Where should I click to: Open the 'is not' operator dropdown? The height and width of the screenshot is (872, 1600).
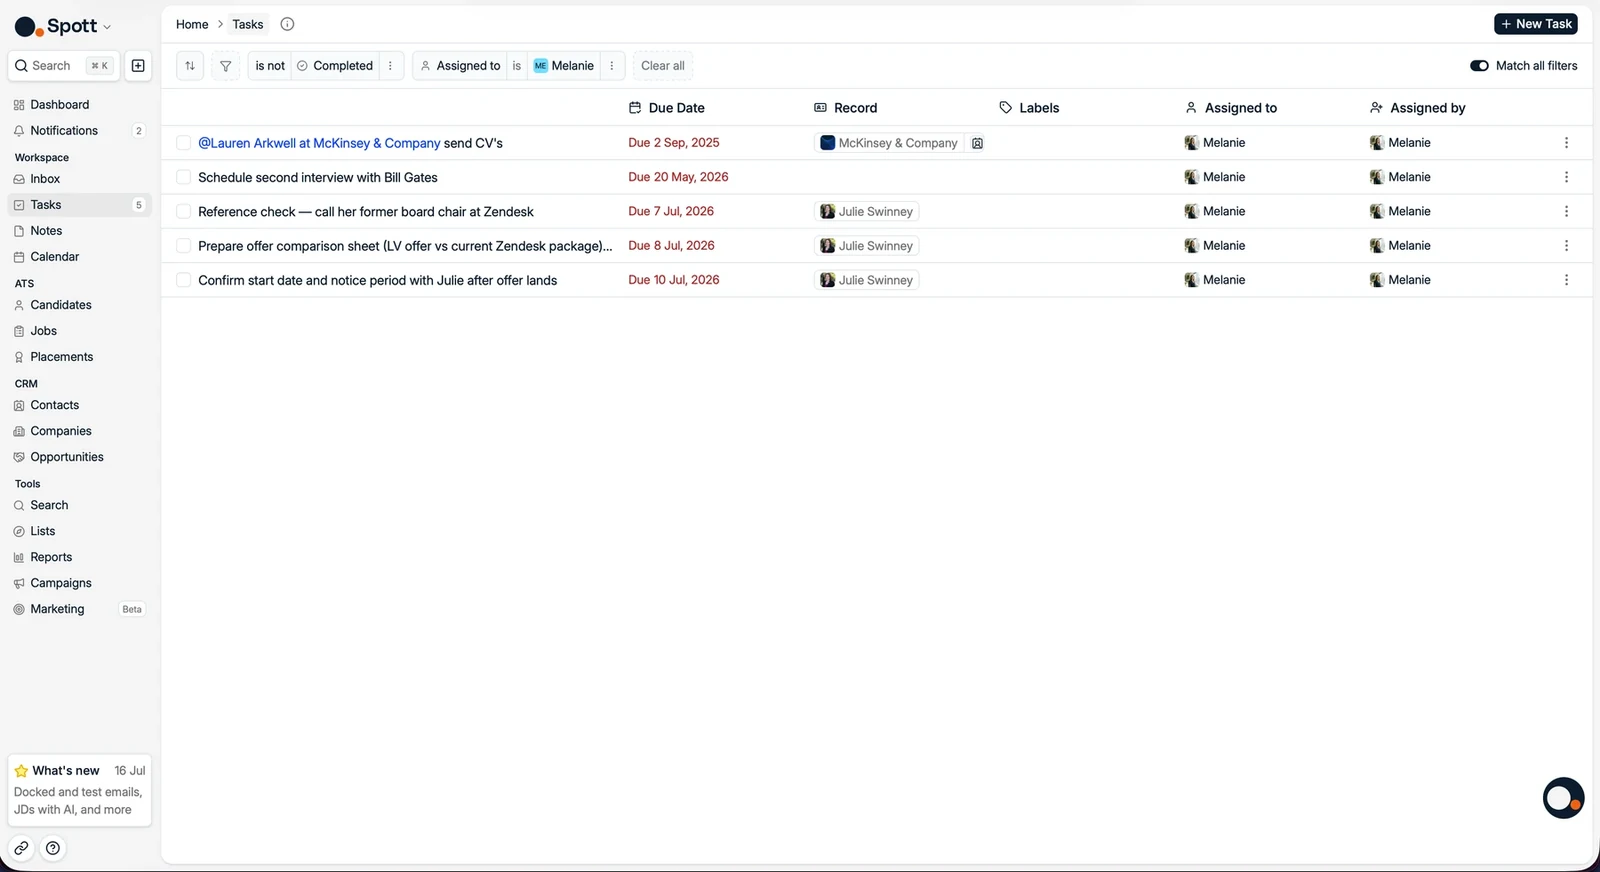pyautogui.click(x=270, y=66)
